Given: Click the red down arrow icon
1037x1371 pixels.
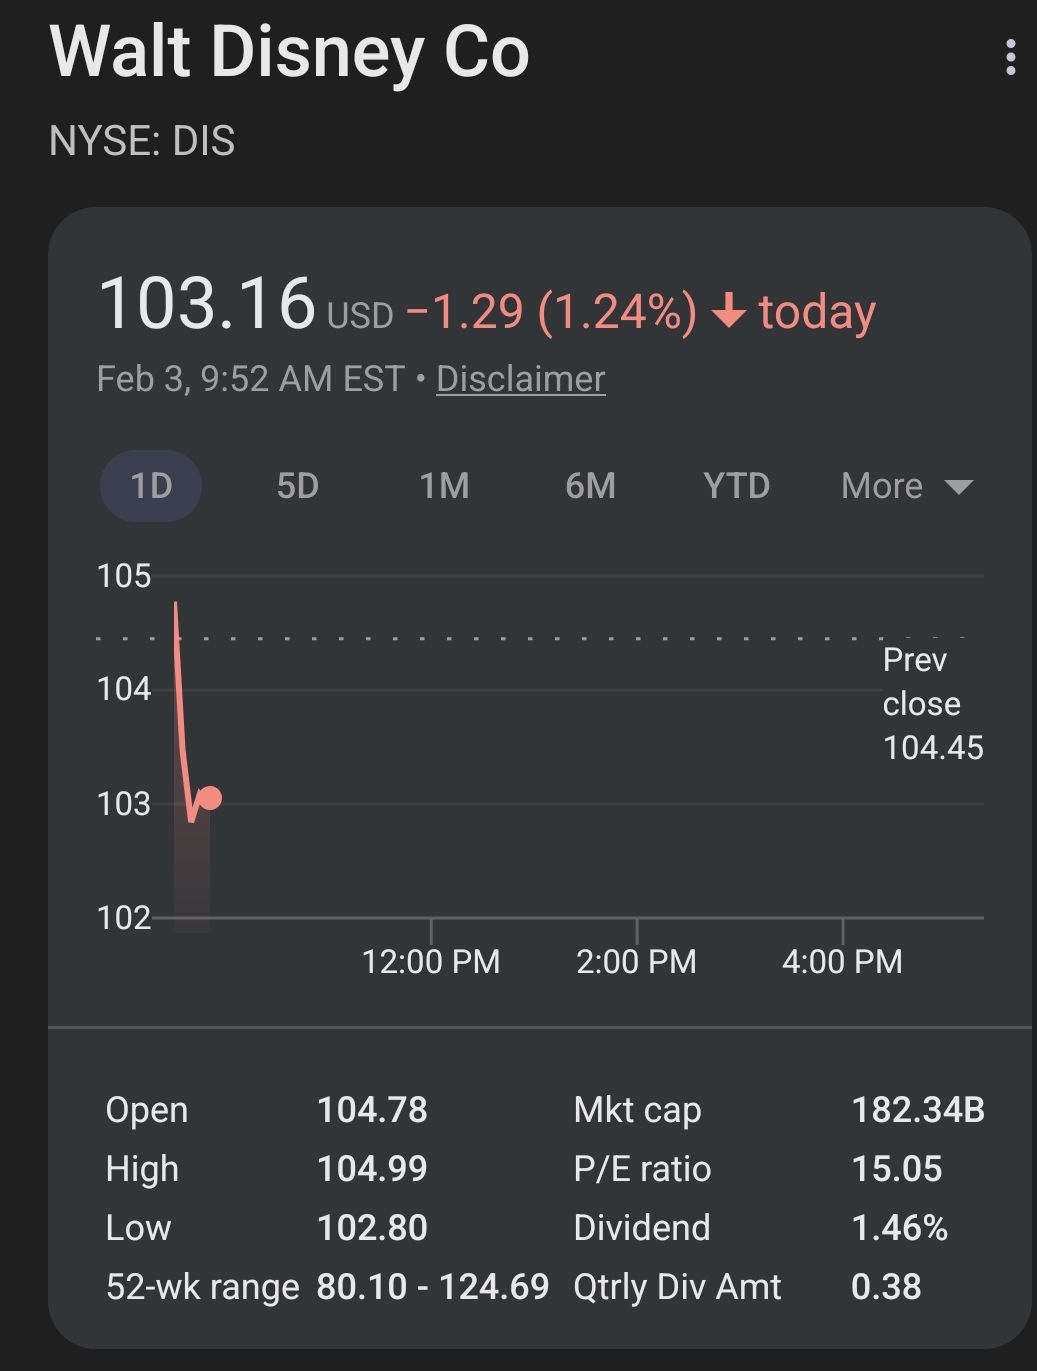Looking at the screenshot, I should (729, 312).
